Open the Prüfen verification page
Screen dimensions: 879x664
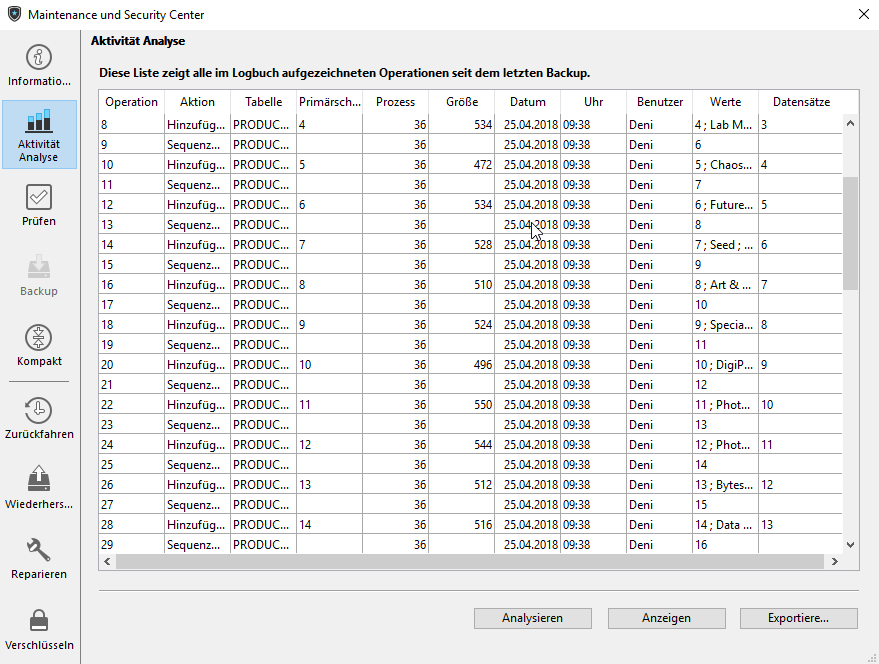39,205
